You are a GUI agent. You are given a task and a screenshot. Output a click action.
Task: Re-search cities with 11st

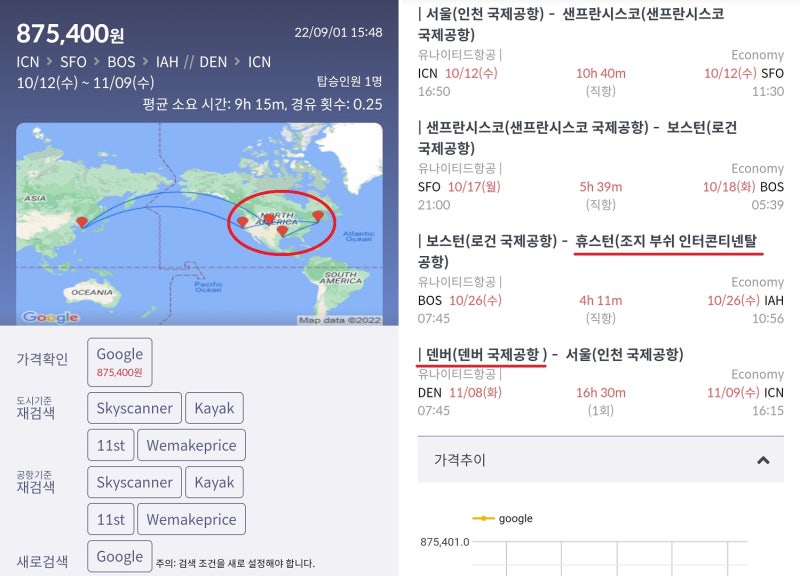(111, 445)
